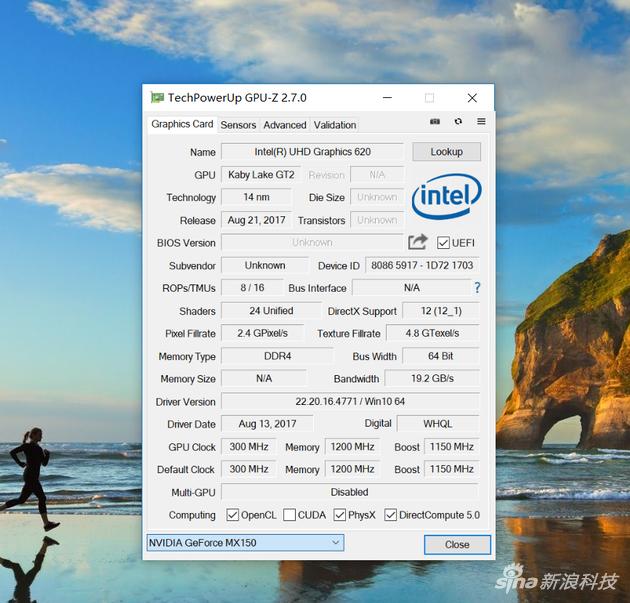This screenshot has width=630, height=603.
Task: Click the Subvendor value Unknown
Action: pos(265,266)
